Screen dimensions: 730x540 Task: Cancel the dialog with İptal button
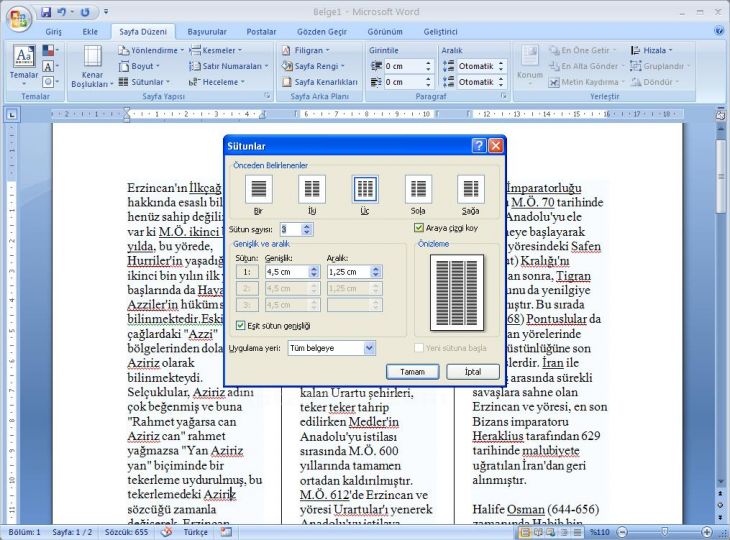(x=473, y=371)
